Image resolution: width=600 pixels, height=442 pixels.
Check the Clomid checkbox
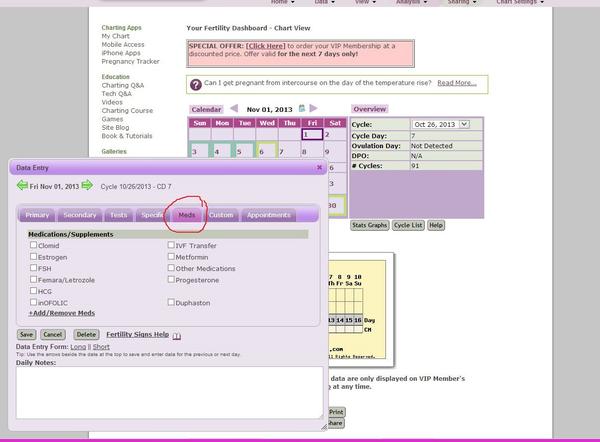[x=34, y=245]
